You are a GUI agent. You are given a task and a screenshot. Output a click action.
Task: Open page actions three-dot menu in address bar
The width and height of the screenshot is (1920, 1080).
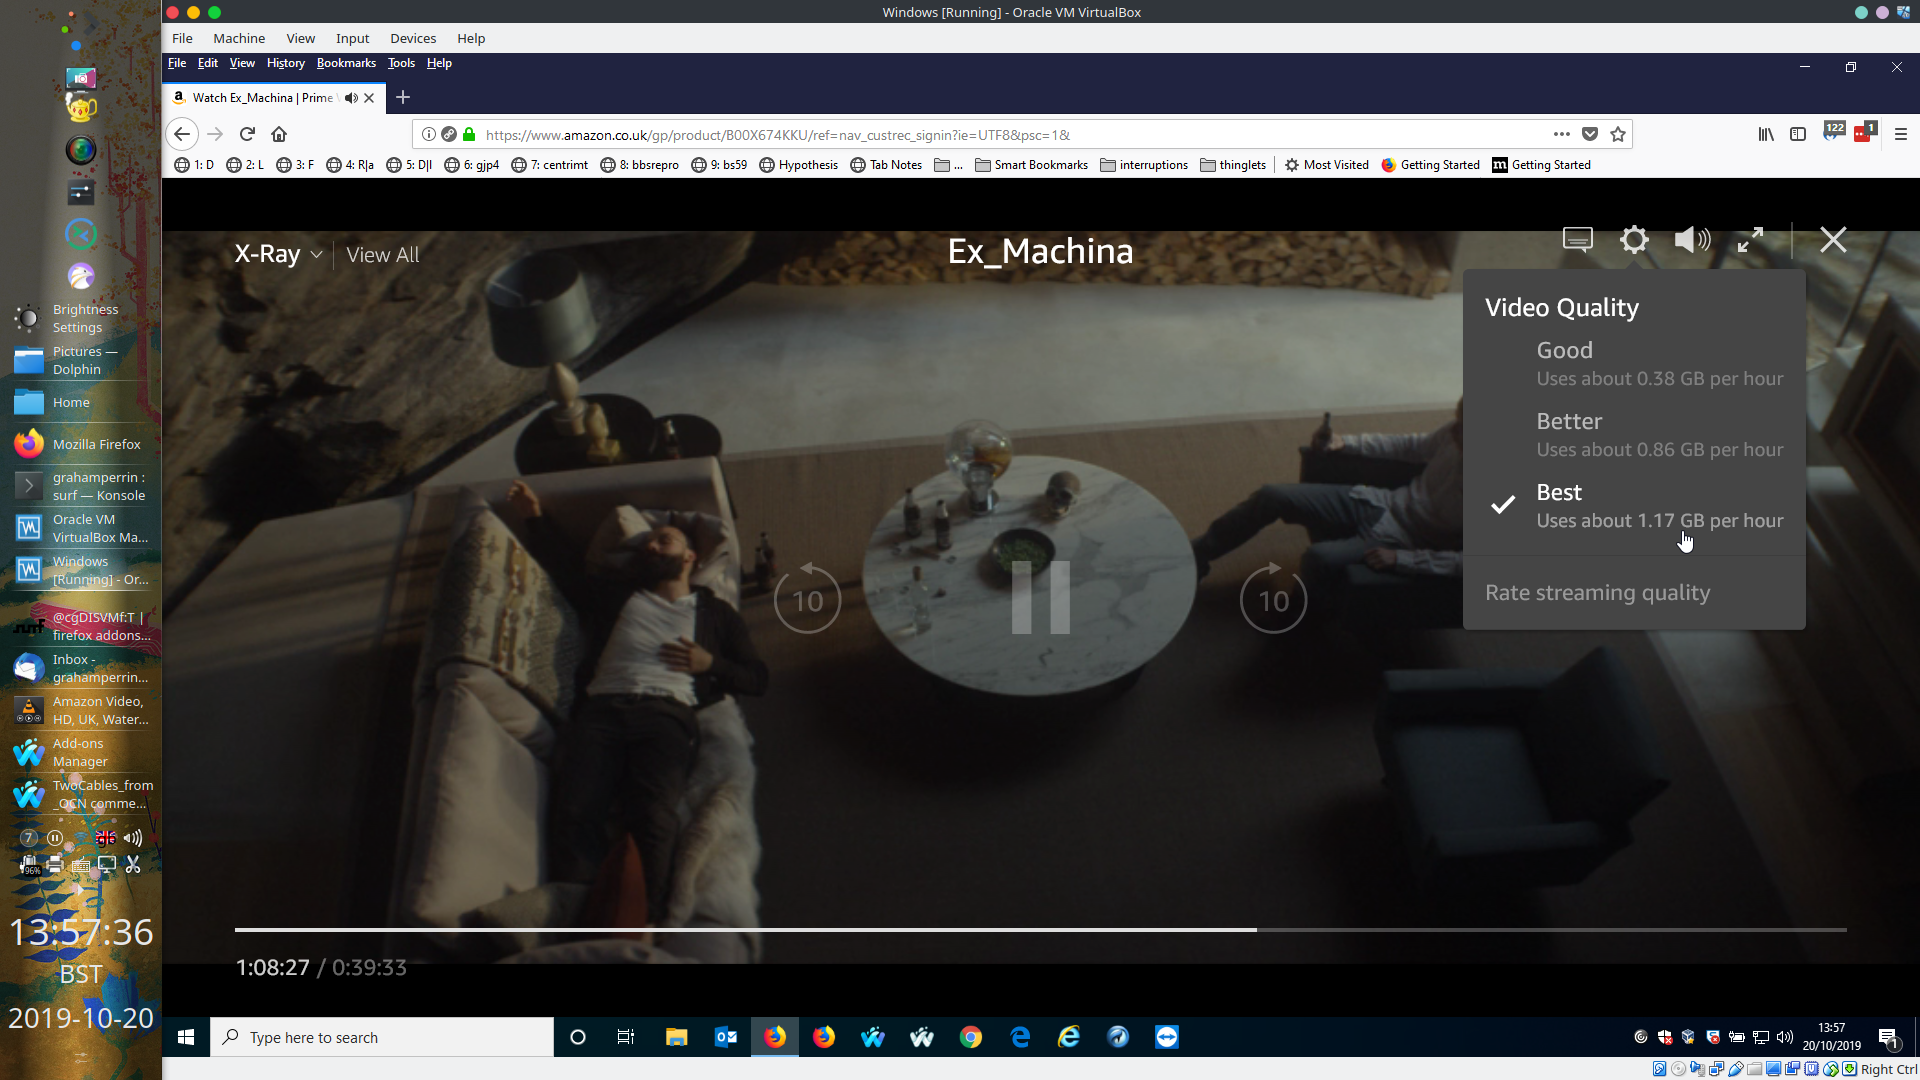(1561, 134)
